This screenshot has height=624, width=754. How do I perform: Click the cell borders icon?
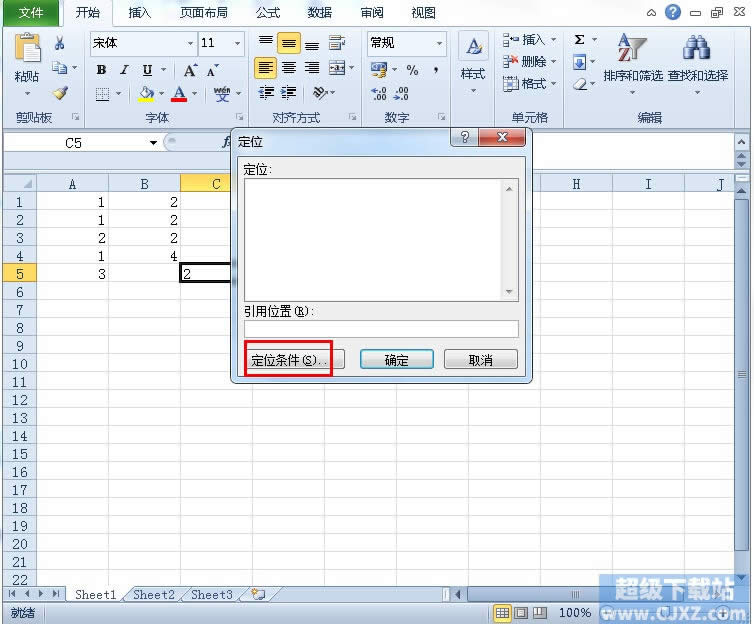click(102, 94)
